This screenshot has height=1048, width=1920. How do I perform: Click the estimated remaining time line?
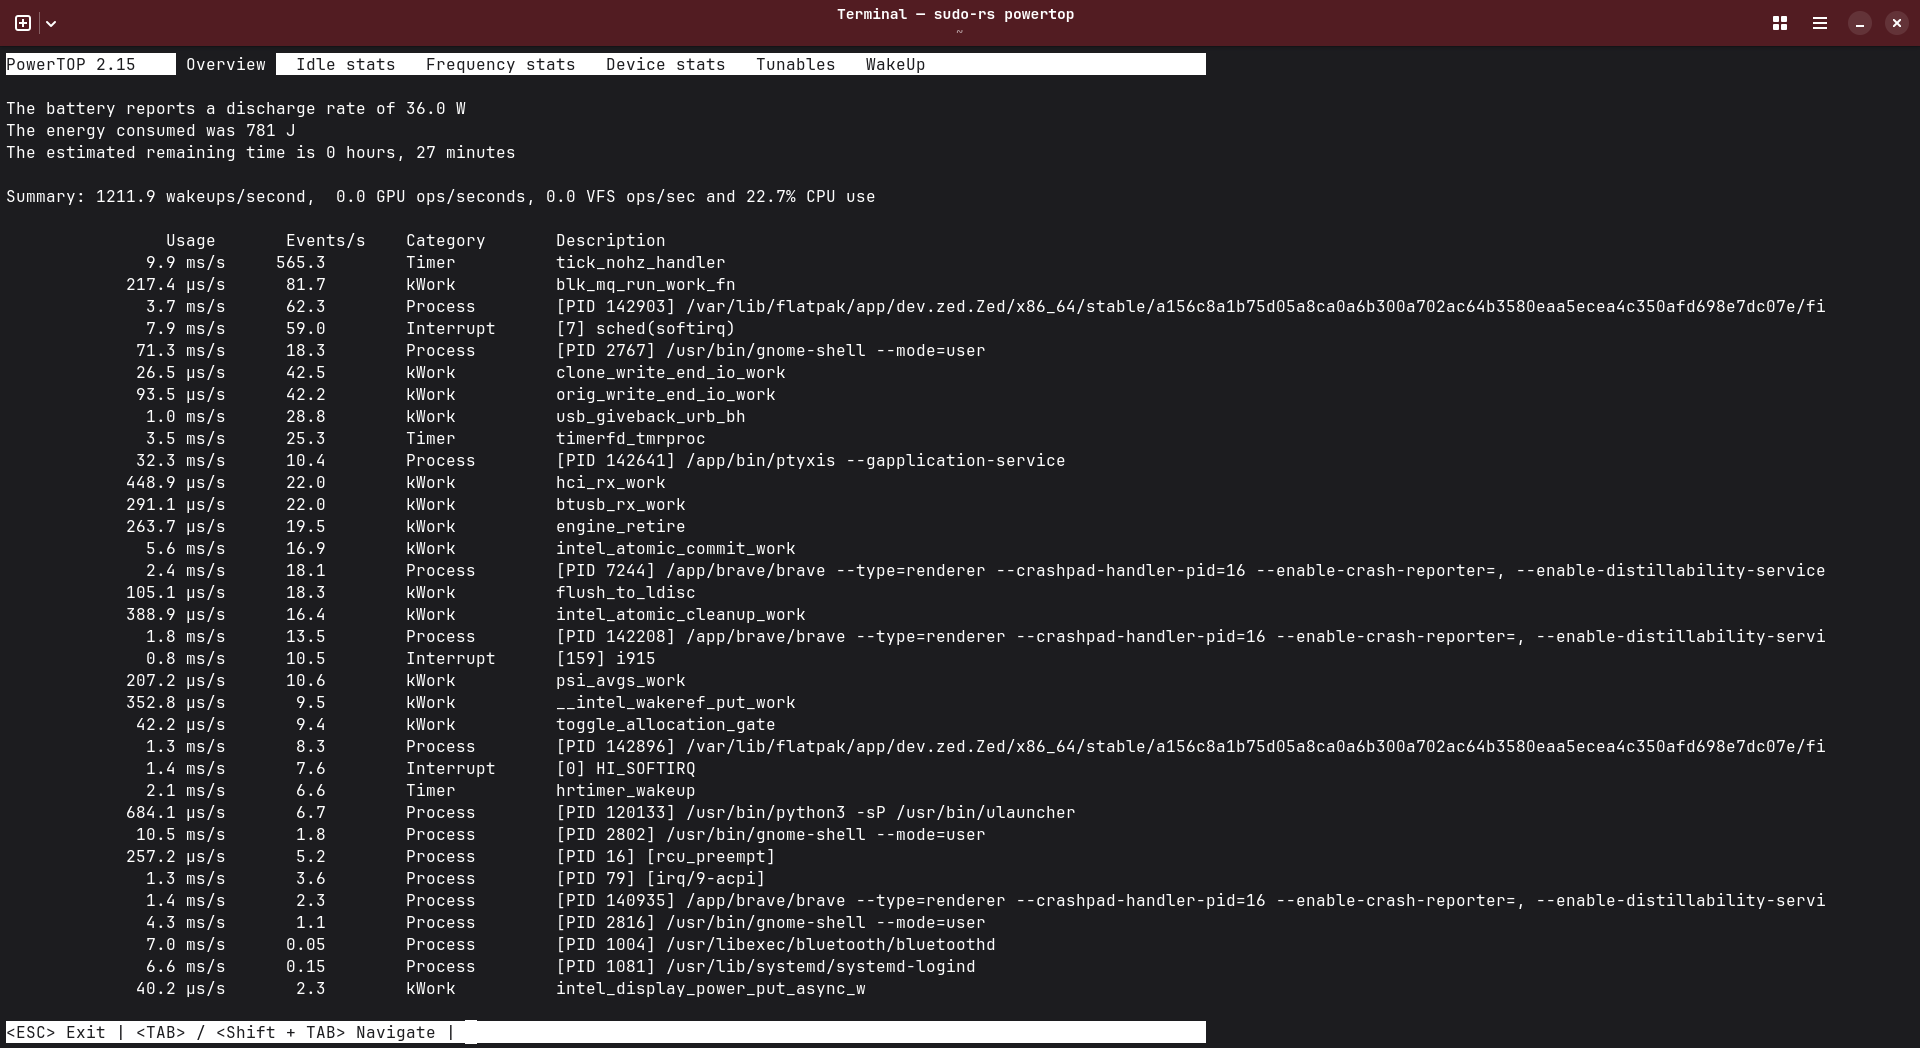(261, 152)
